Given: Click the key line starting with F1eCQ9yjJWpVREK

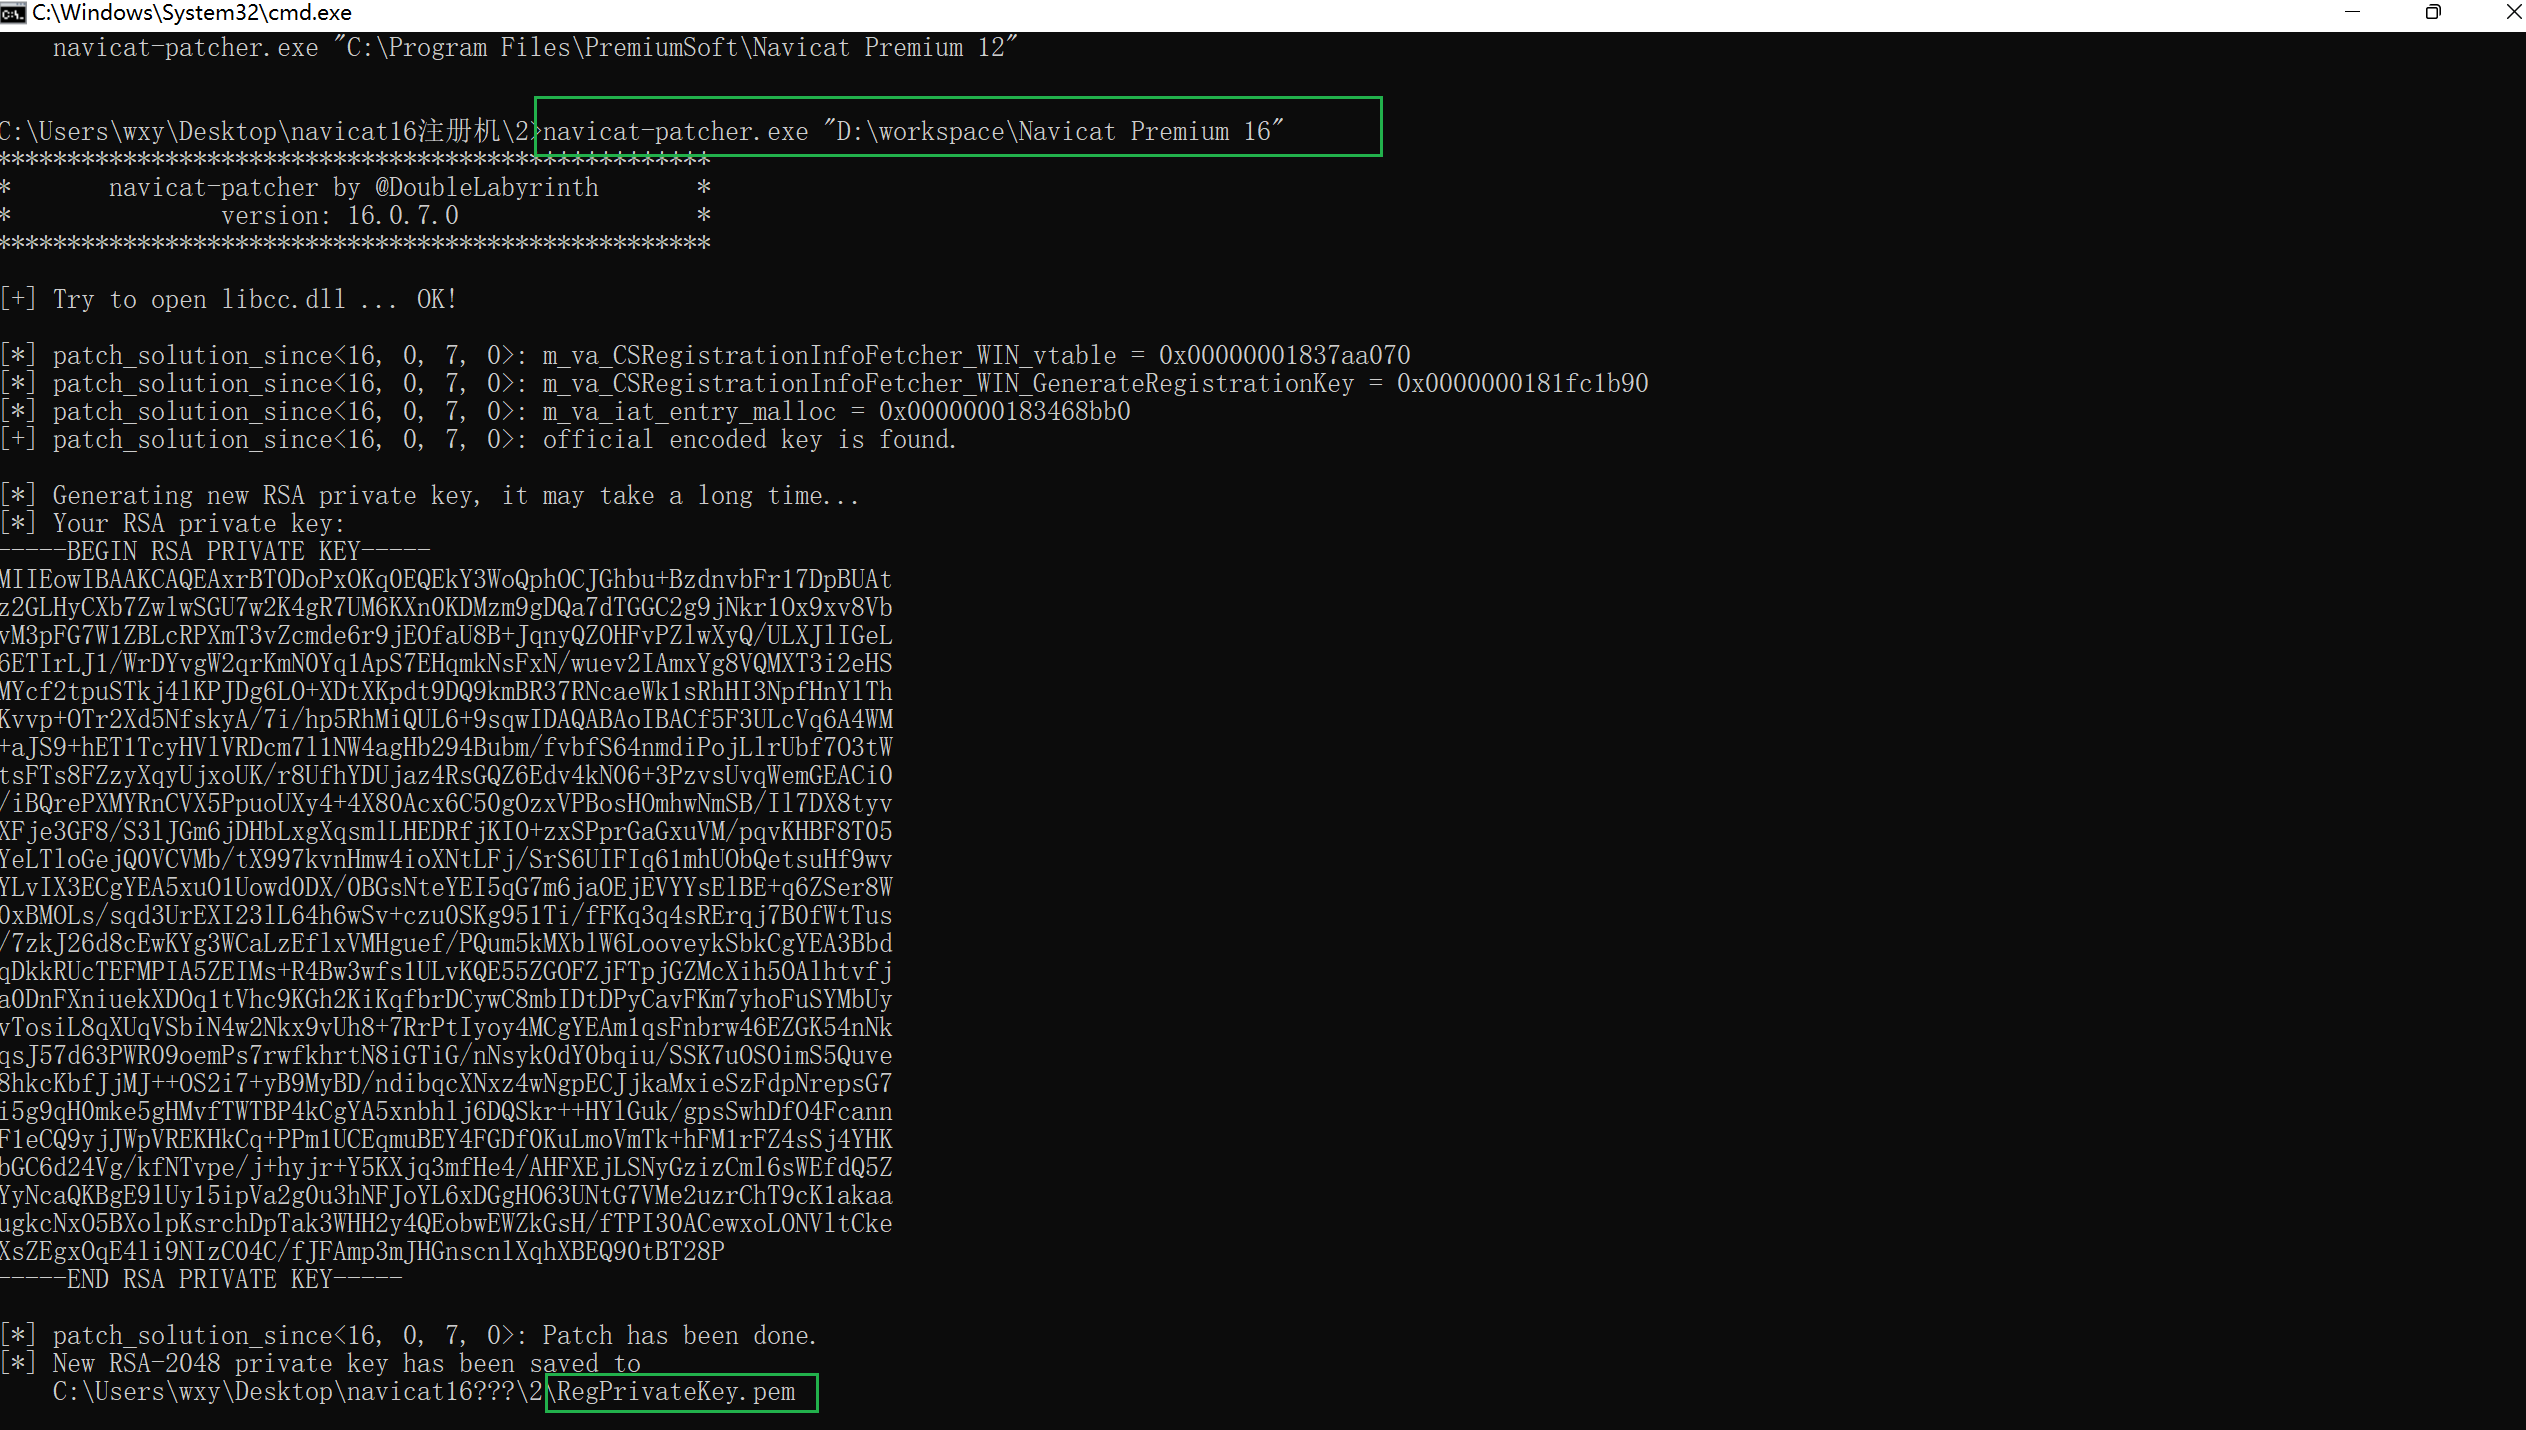Looking at the screenshot, I should coord(446,1140).
